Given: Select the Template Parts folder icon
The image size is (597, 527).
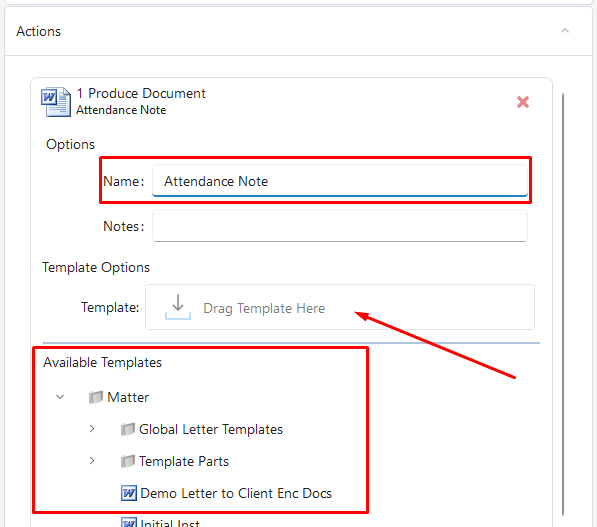Looking at the screenshot, I should [128, 461].
